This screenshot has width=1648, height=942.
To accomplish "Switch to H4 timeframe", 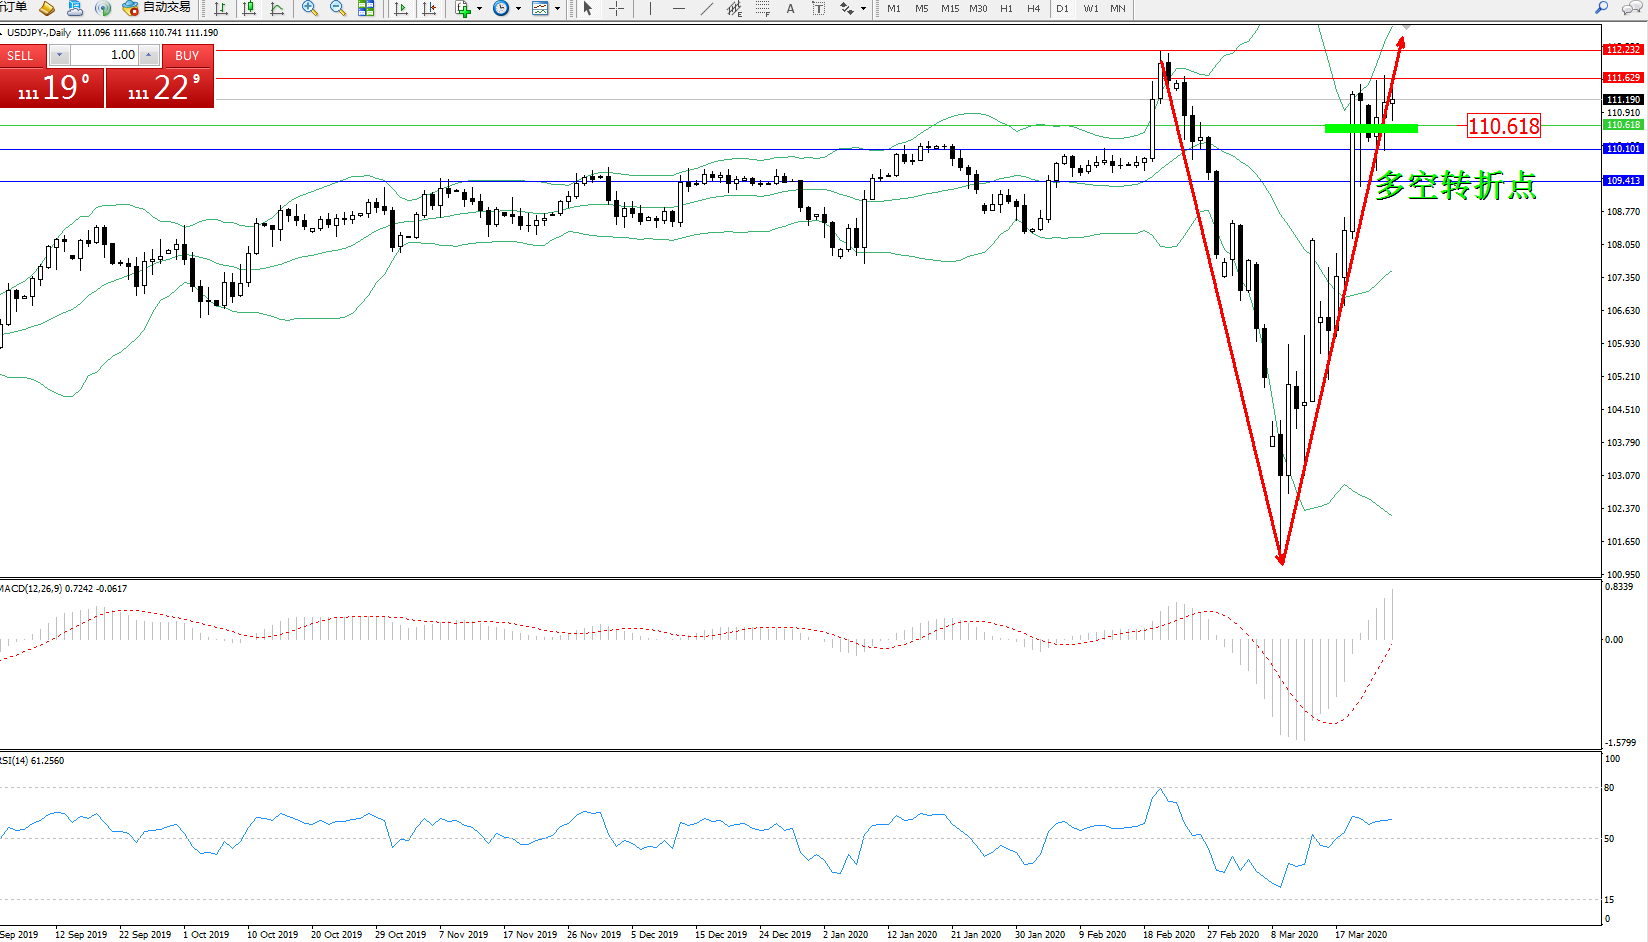I will 1034,9.
